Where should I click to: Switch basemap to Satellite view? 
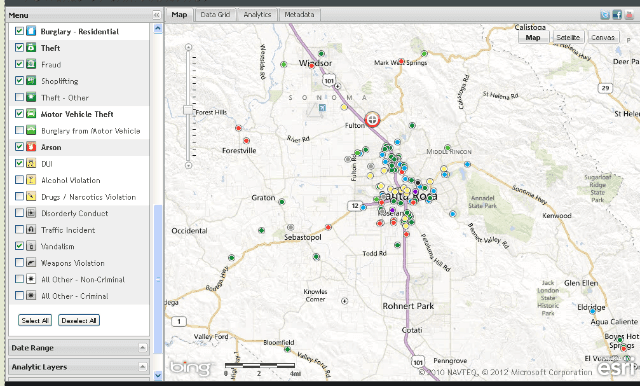point(568,37)
